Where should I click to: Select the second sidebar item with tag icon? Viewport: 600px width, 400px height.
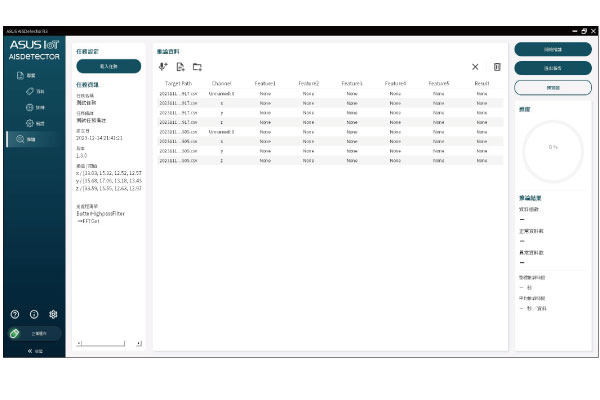(34, 91)
